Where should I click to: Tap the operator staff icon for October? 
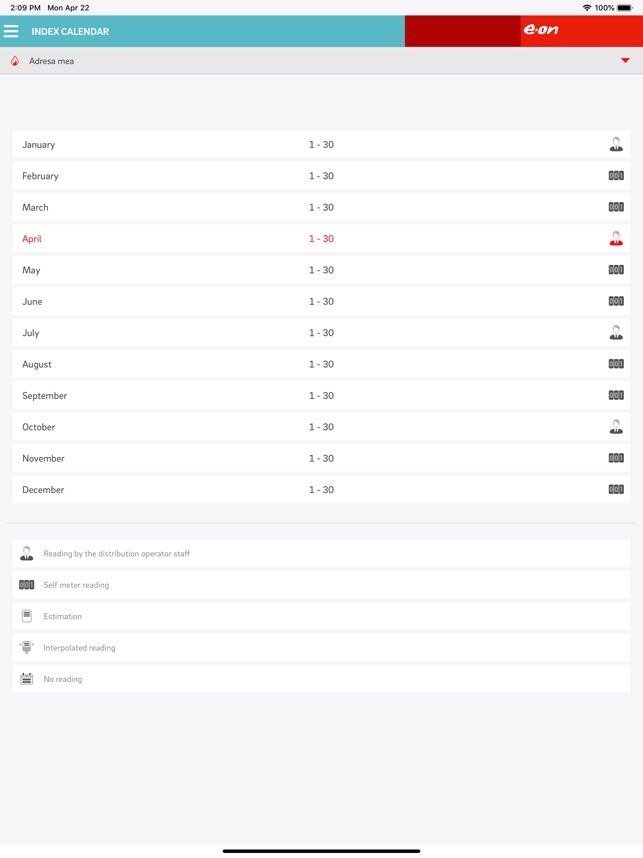coord(616,427)
